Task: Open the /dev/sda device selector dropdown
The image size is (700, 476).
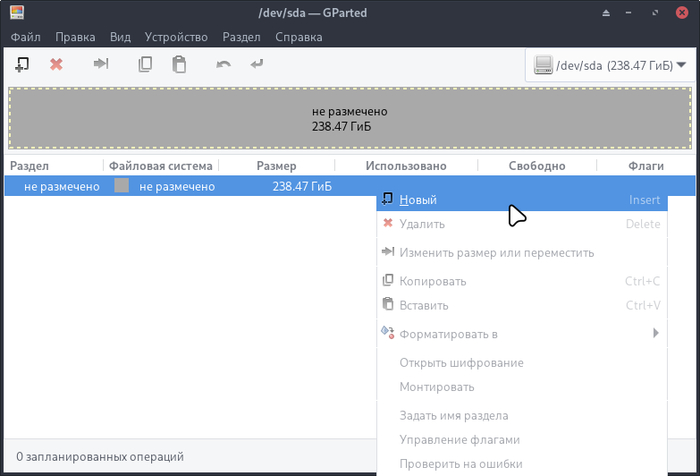Action: (x=611, y=66)
